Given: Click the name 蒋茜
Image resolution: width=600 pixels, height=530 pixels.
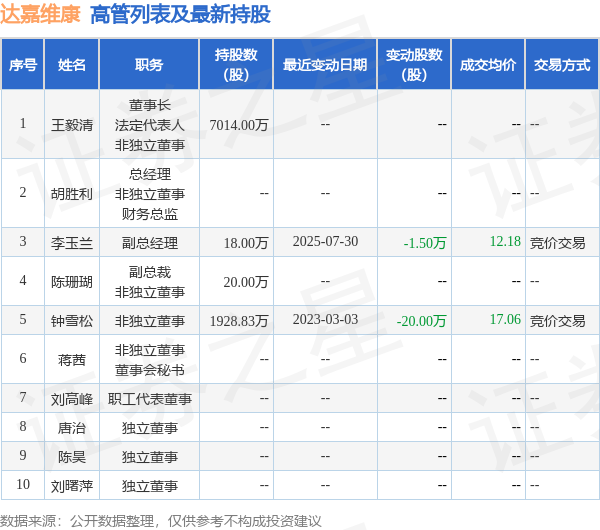Looking at the screenshot, I should click(x=72, y=360).
